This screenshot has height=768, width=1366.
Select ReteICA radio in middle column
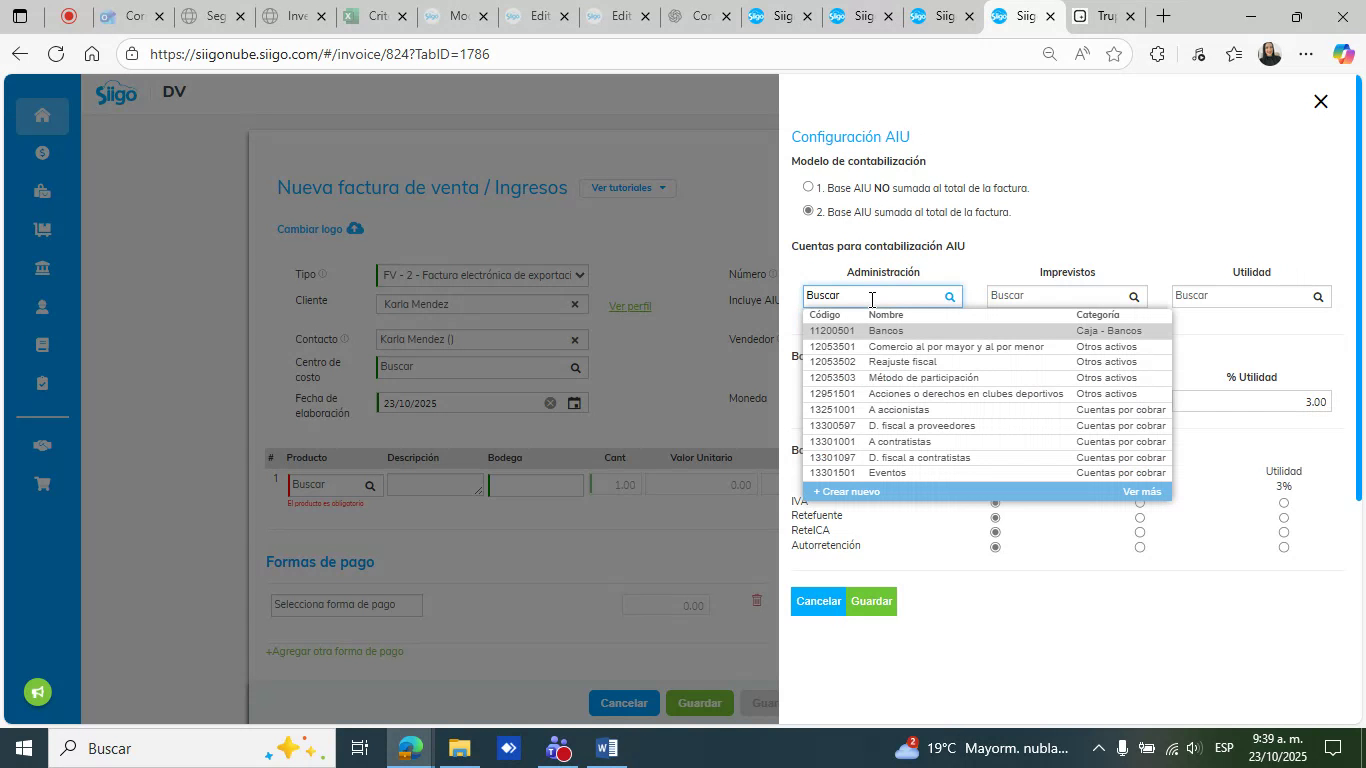click(x=1140, y=532)
